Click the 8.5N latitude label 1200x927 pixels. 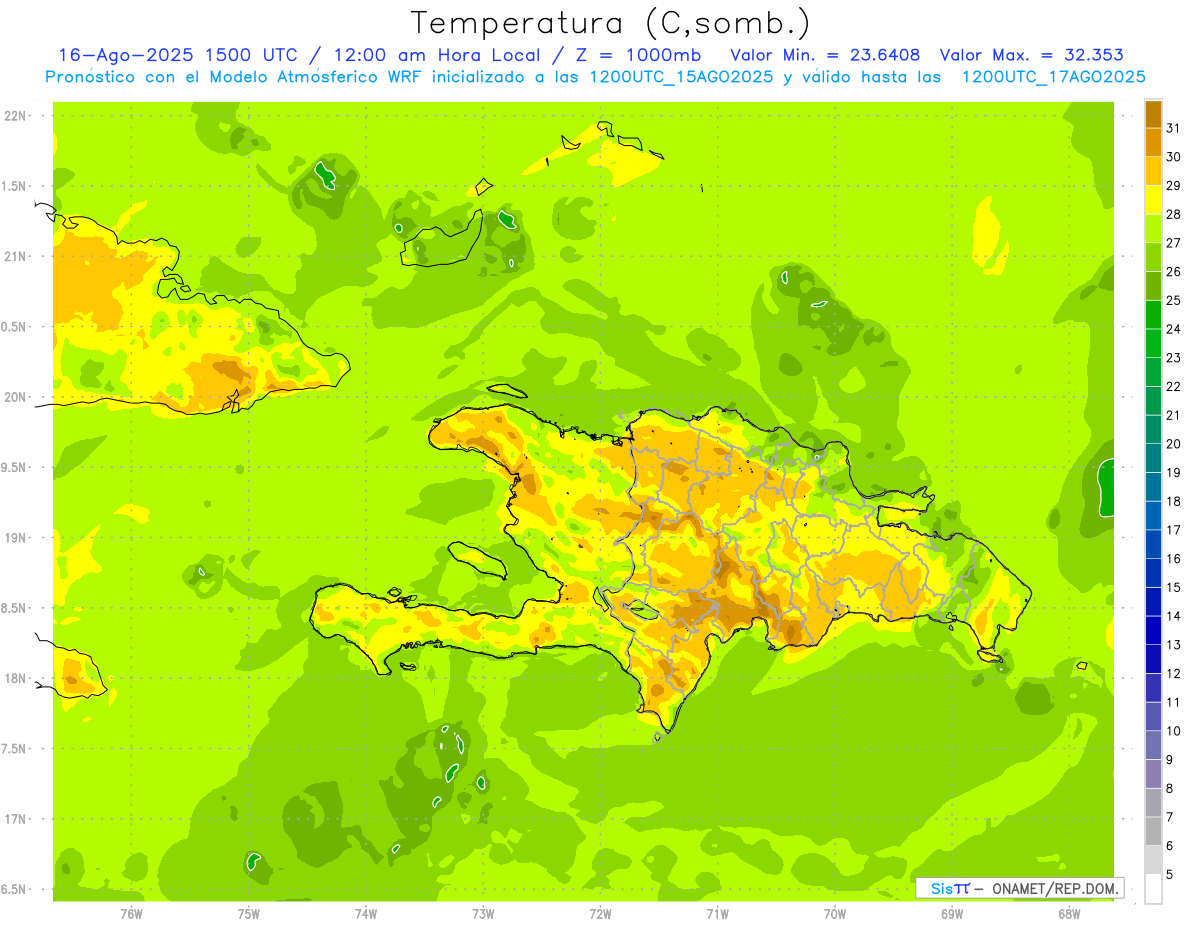[x=14, y=608]
